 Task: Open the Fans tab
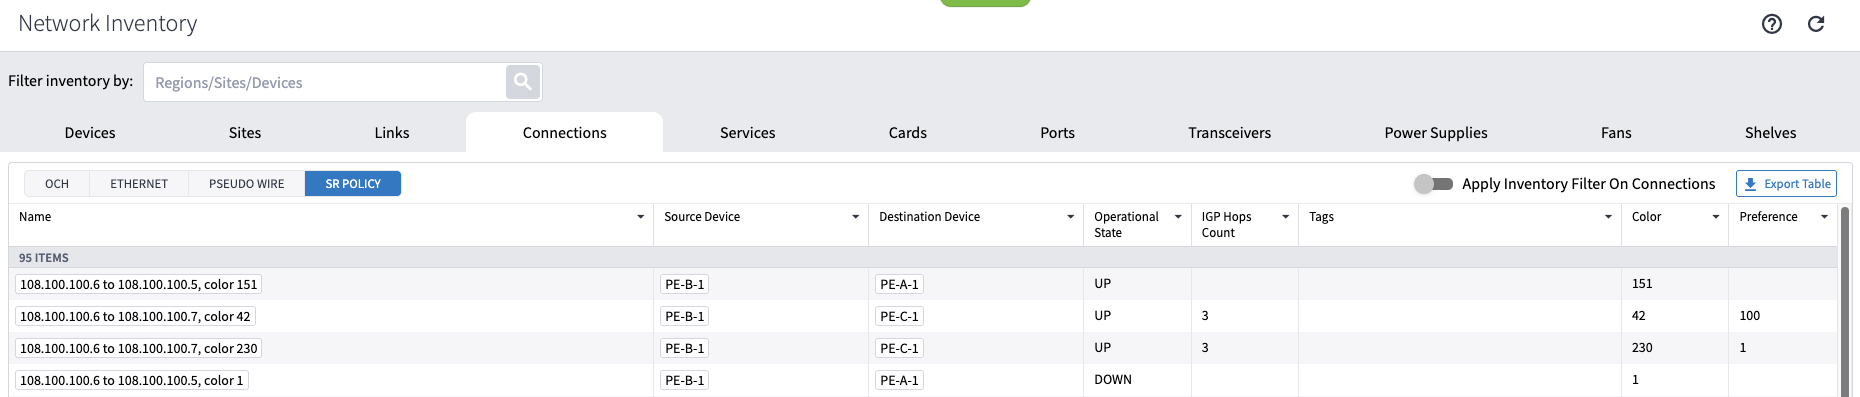[x=1616, y=133]
